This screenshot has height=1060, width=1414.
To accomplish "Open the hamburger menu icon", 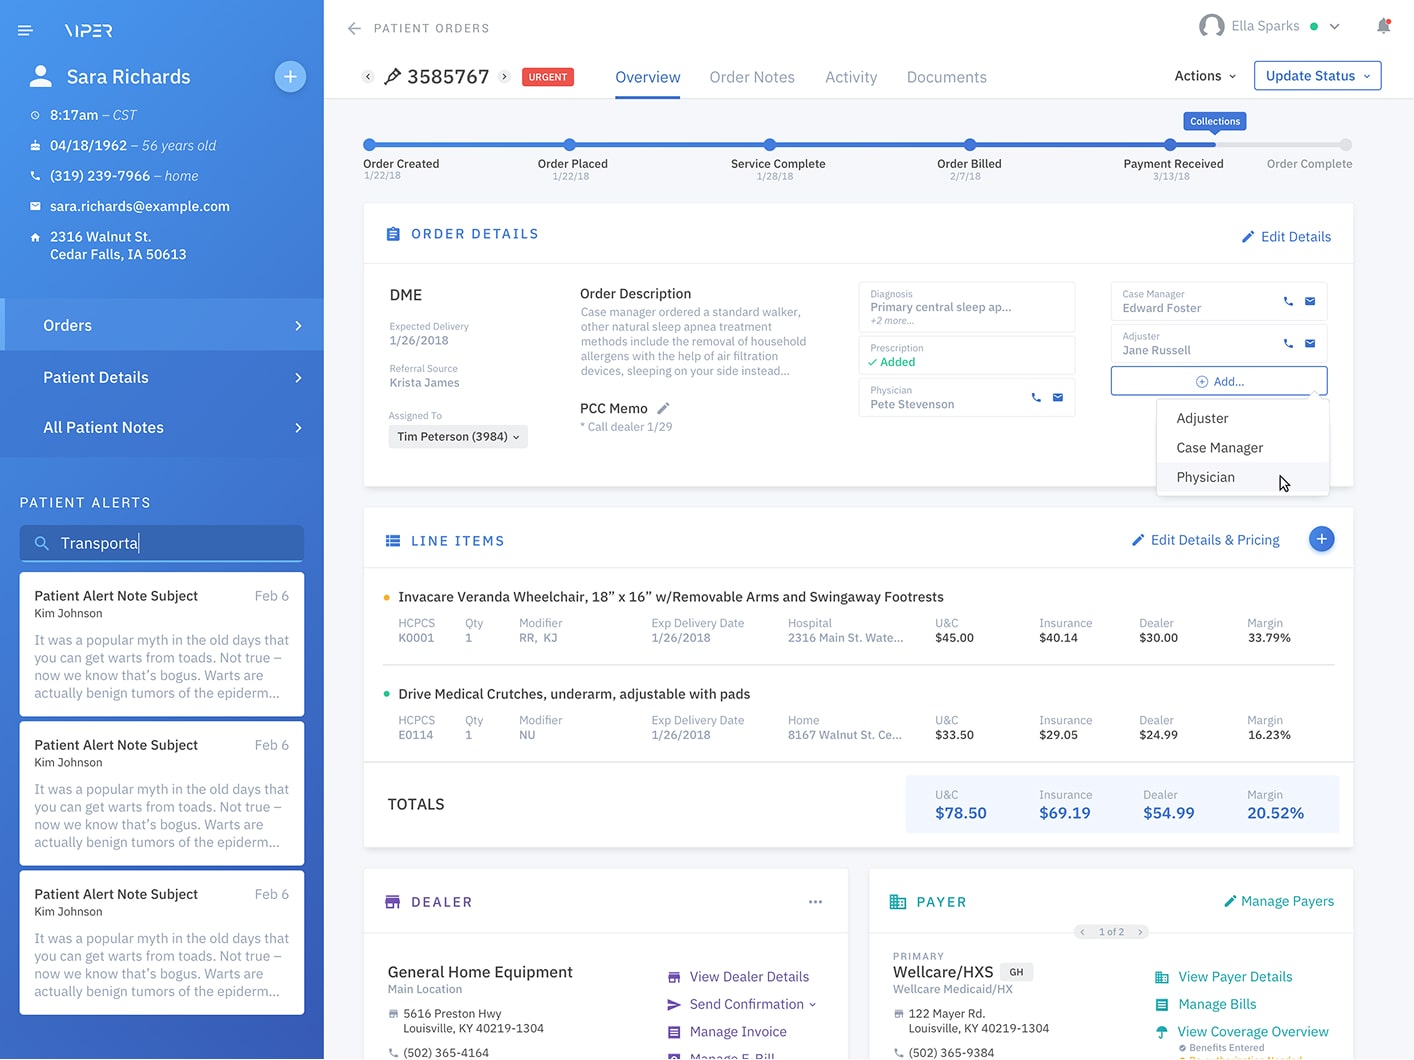I will [x=25, y=30].
